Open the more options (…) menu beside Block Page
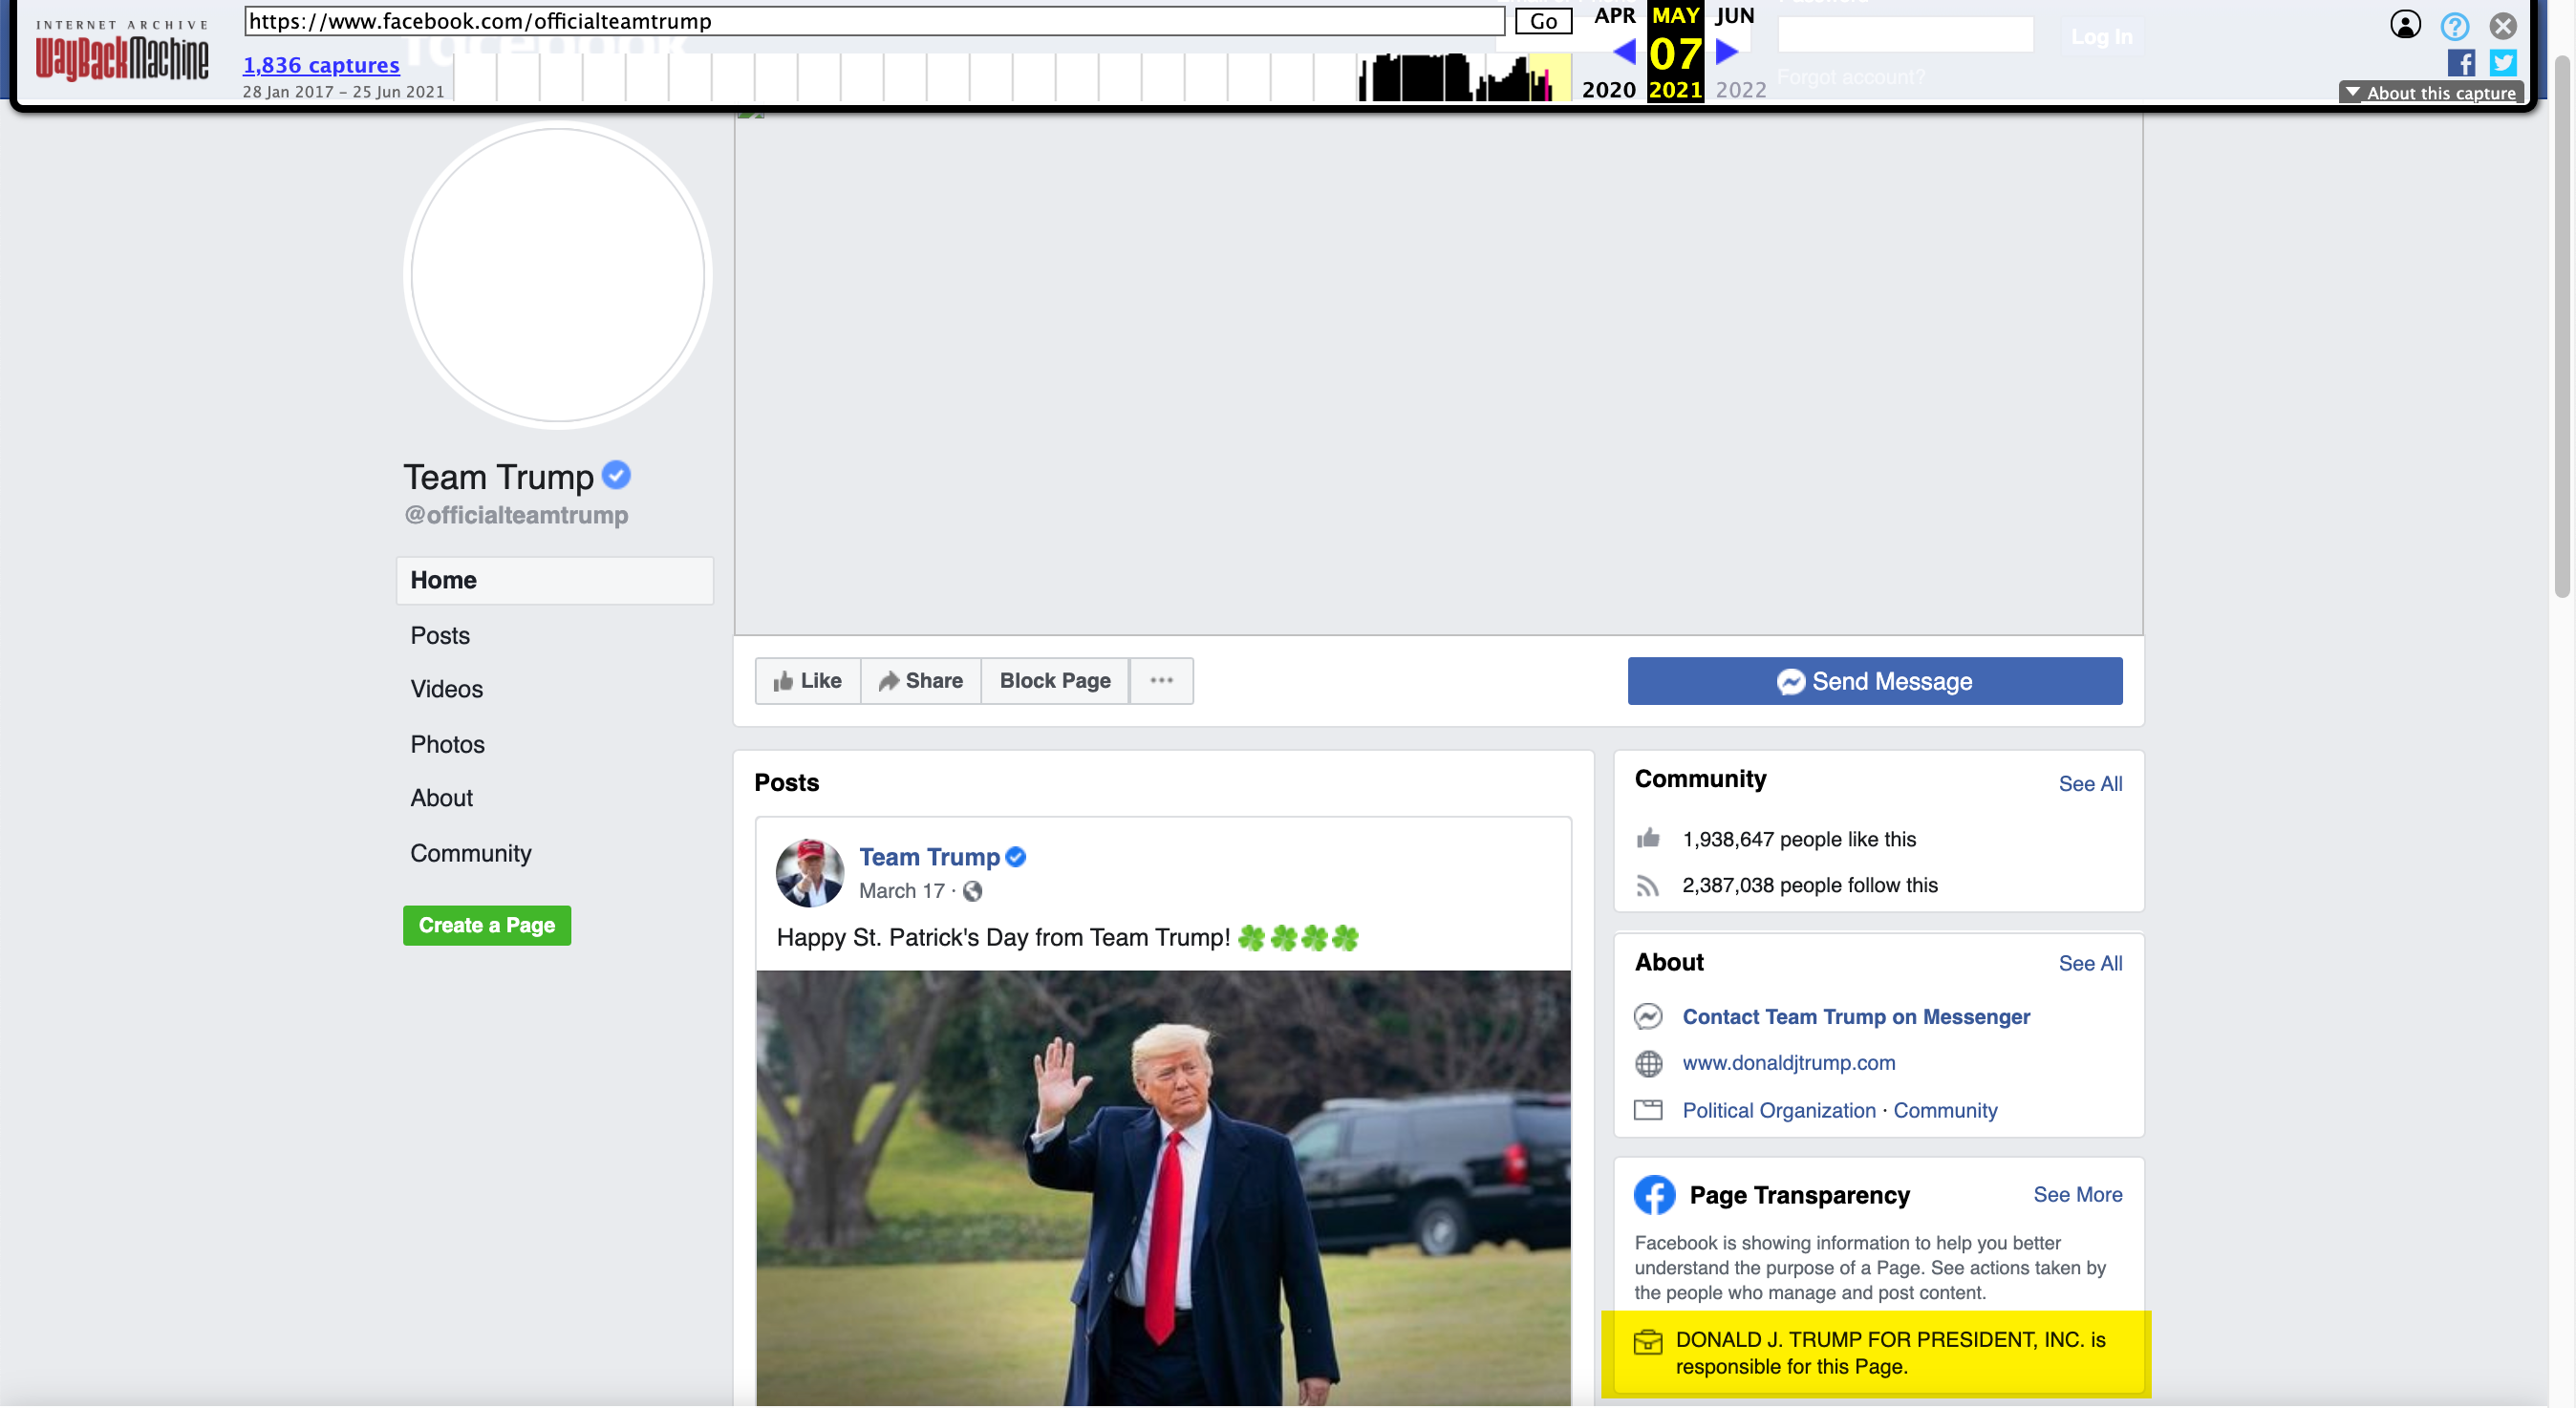Screen dimensions: 2576x1408 [1160, 680]
